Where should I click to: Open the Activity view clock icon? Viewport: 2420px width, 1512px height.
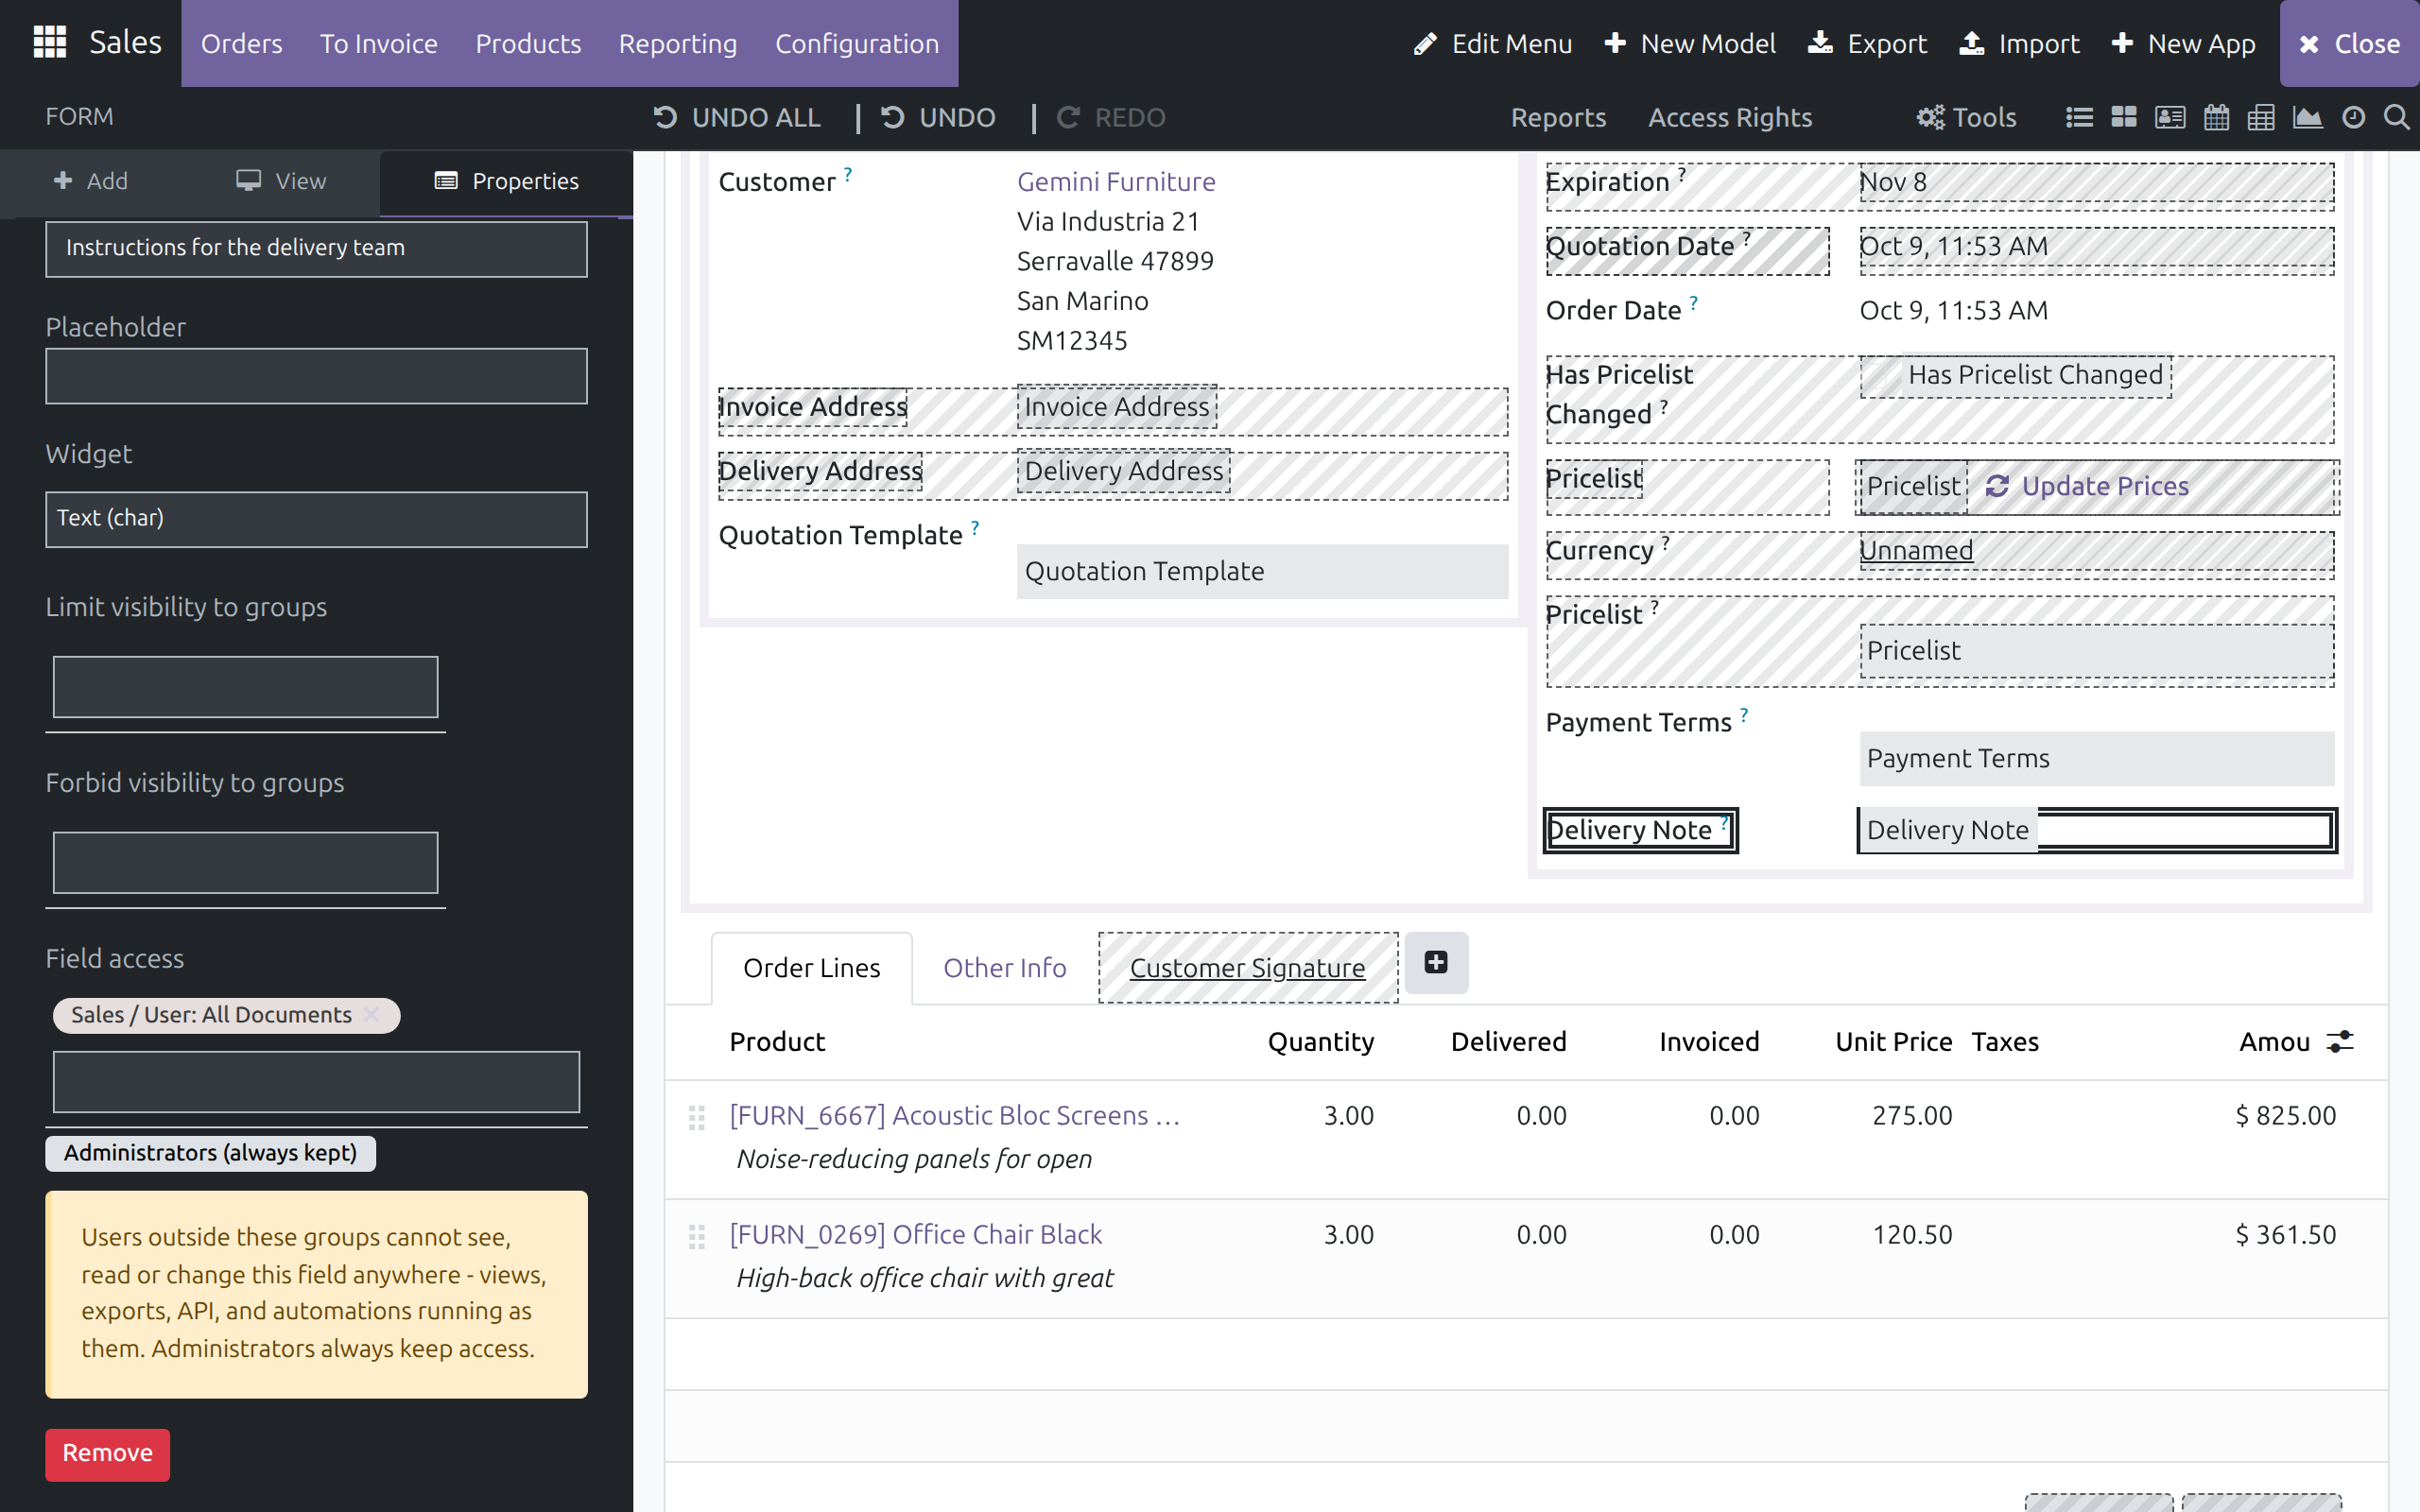click(x=2353, y=117)
